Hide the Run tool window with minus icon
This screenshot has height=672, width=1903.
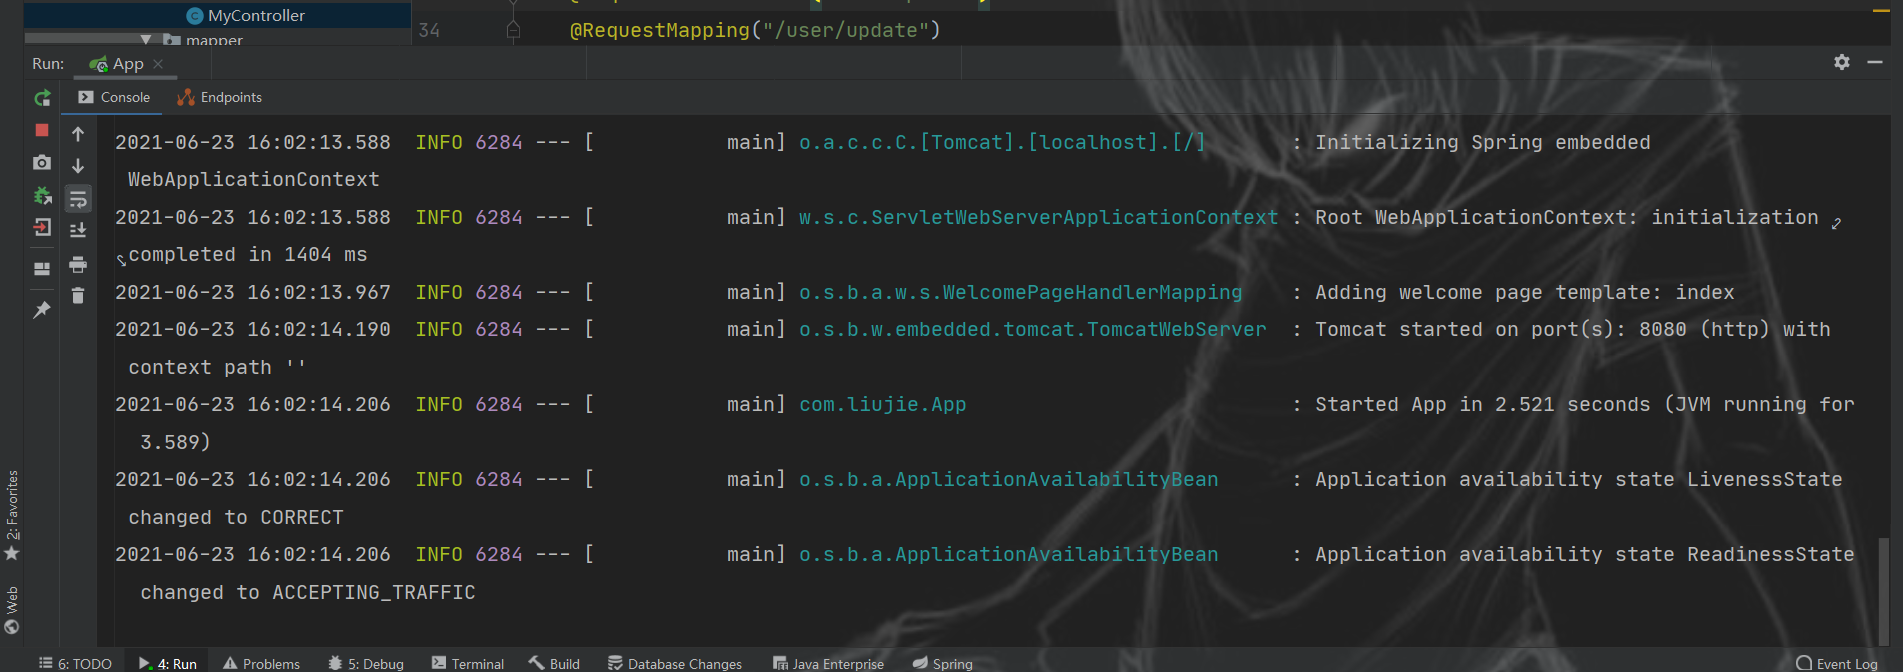tap(1875, 62)
